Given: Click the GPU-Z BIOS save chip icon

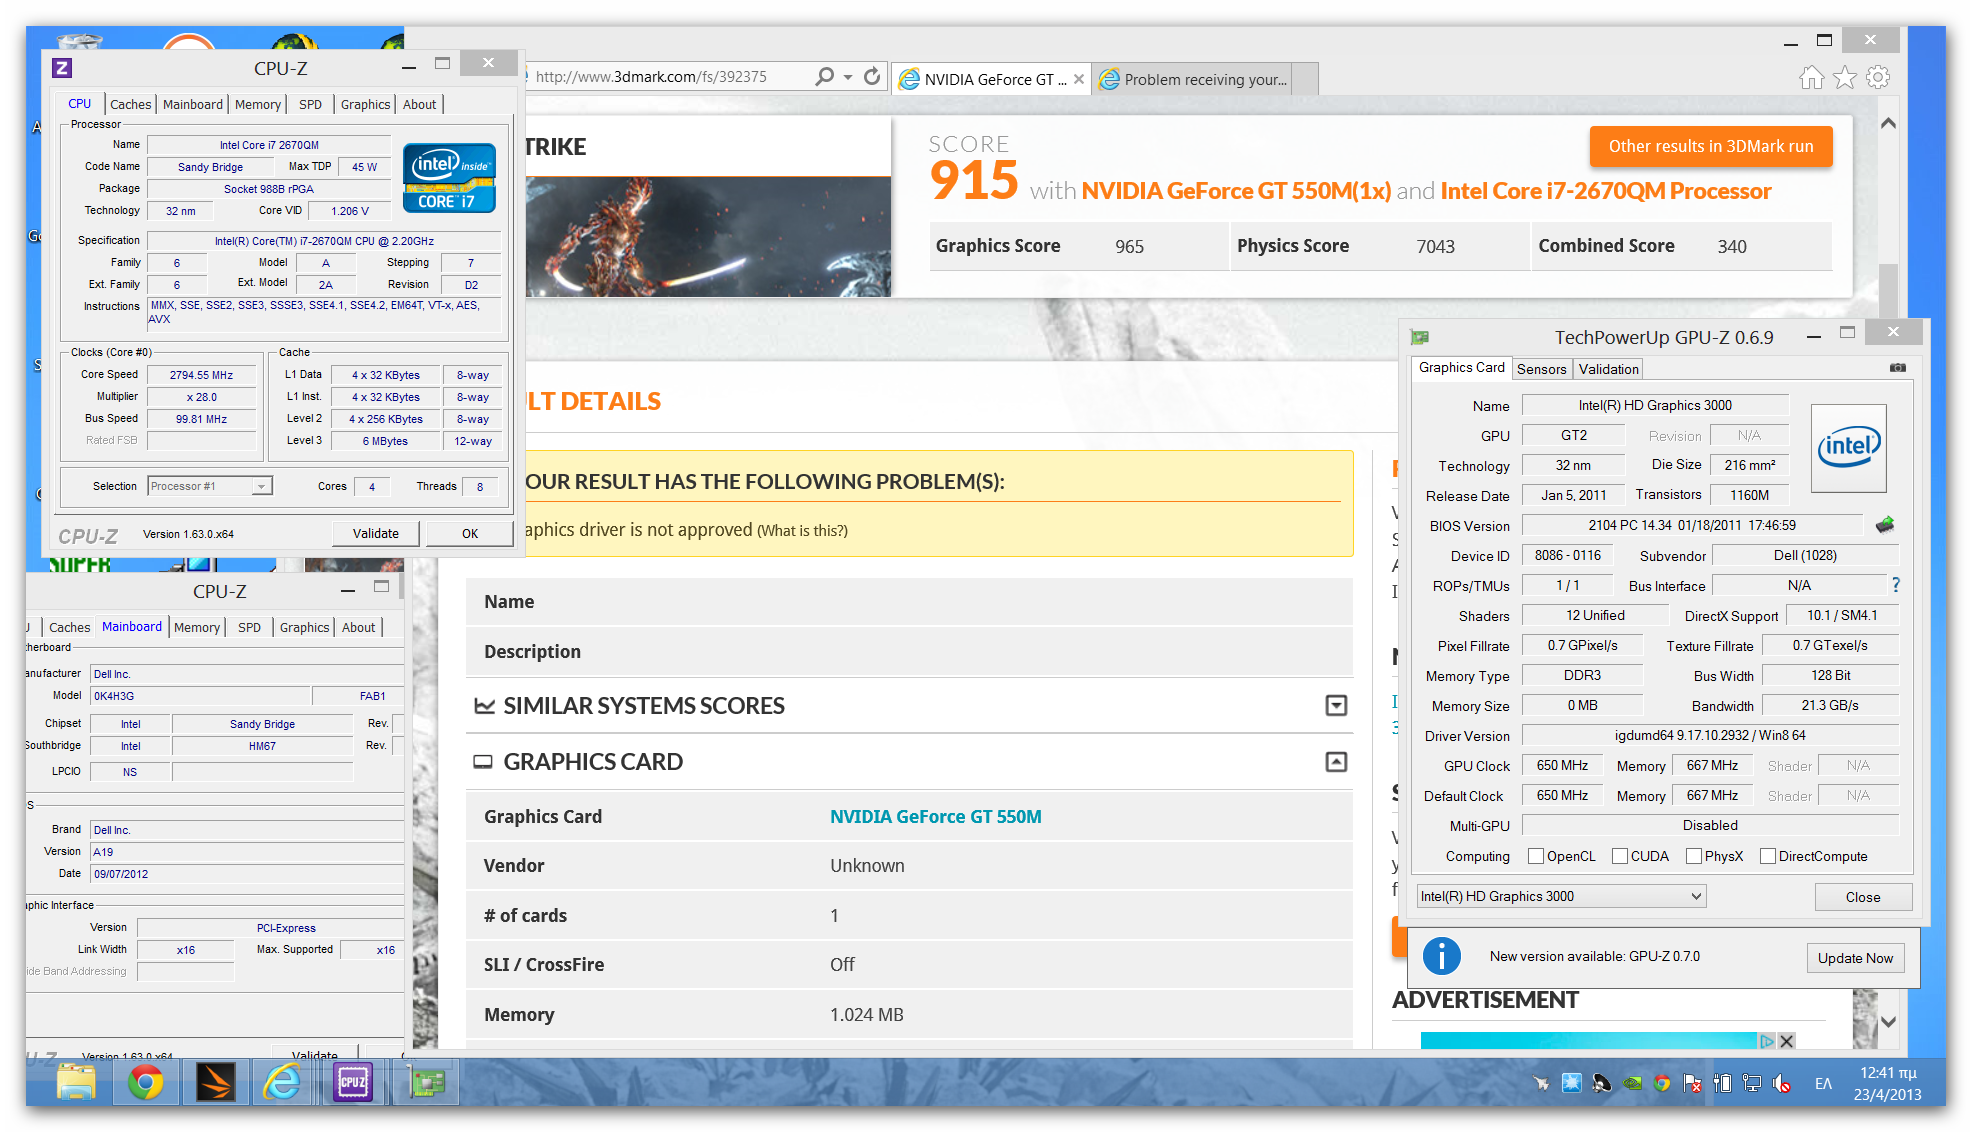Looking at the screenshot, I should point(1885,525).
